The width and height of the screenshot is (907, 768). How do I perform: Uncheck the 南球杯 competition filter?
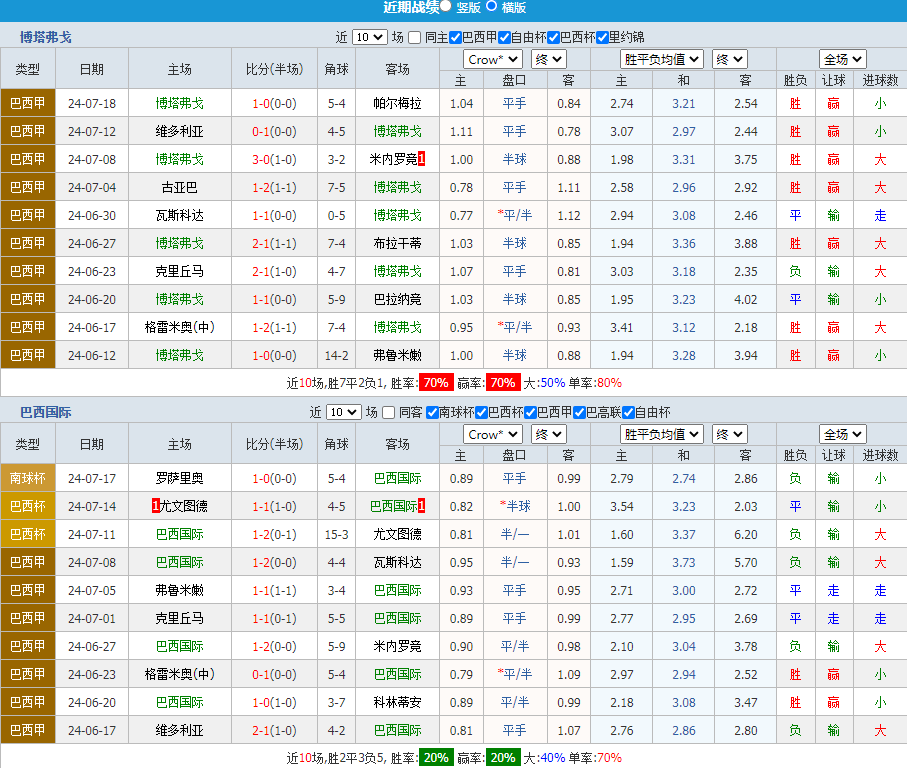pos(432,412)
